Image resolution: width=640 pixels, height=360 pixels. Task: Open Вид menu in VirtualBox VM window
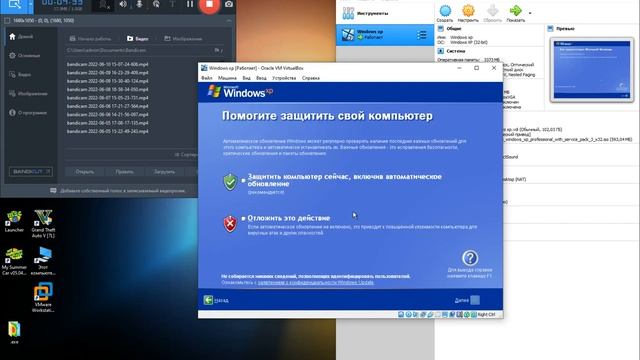(247, 78)
